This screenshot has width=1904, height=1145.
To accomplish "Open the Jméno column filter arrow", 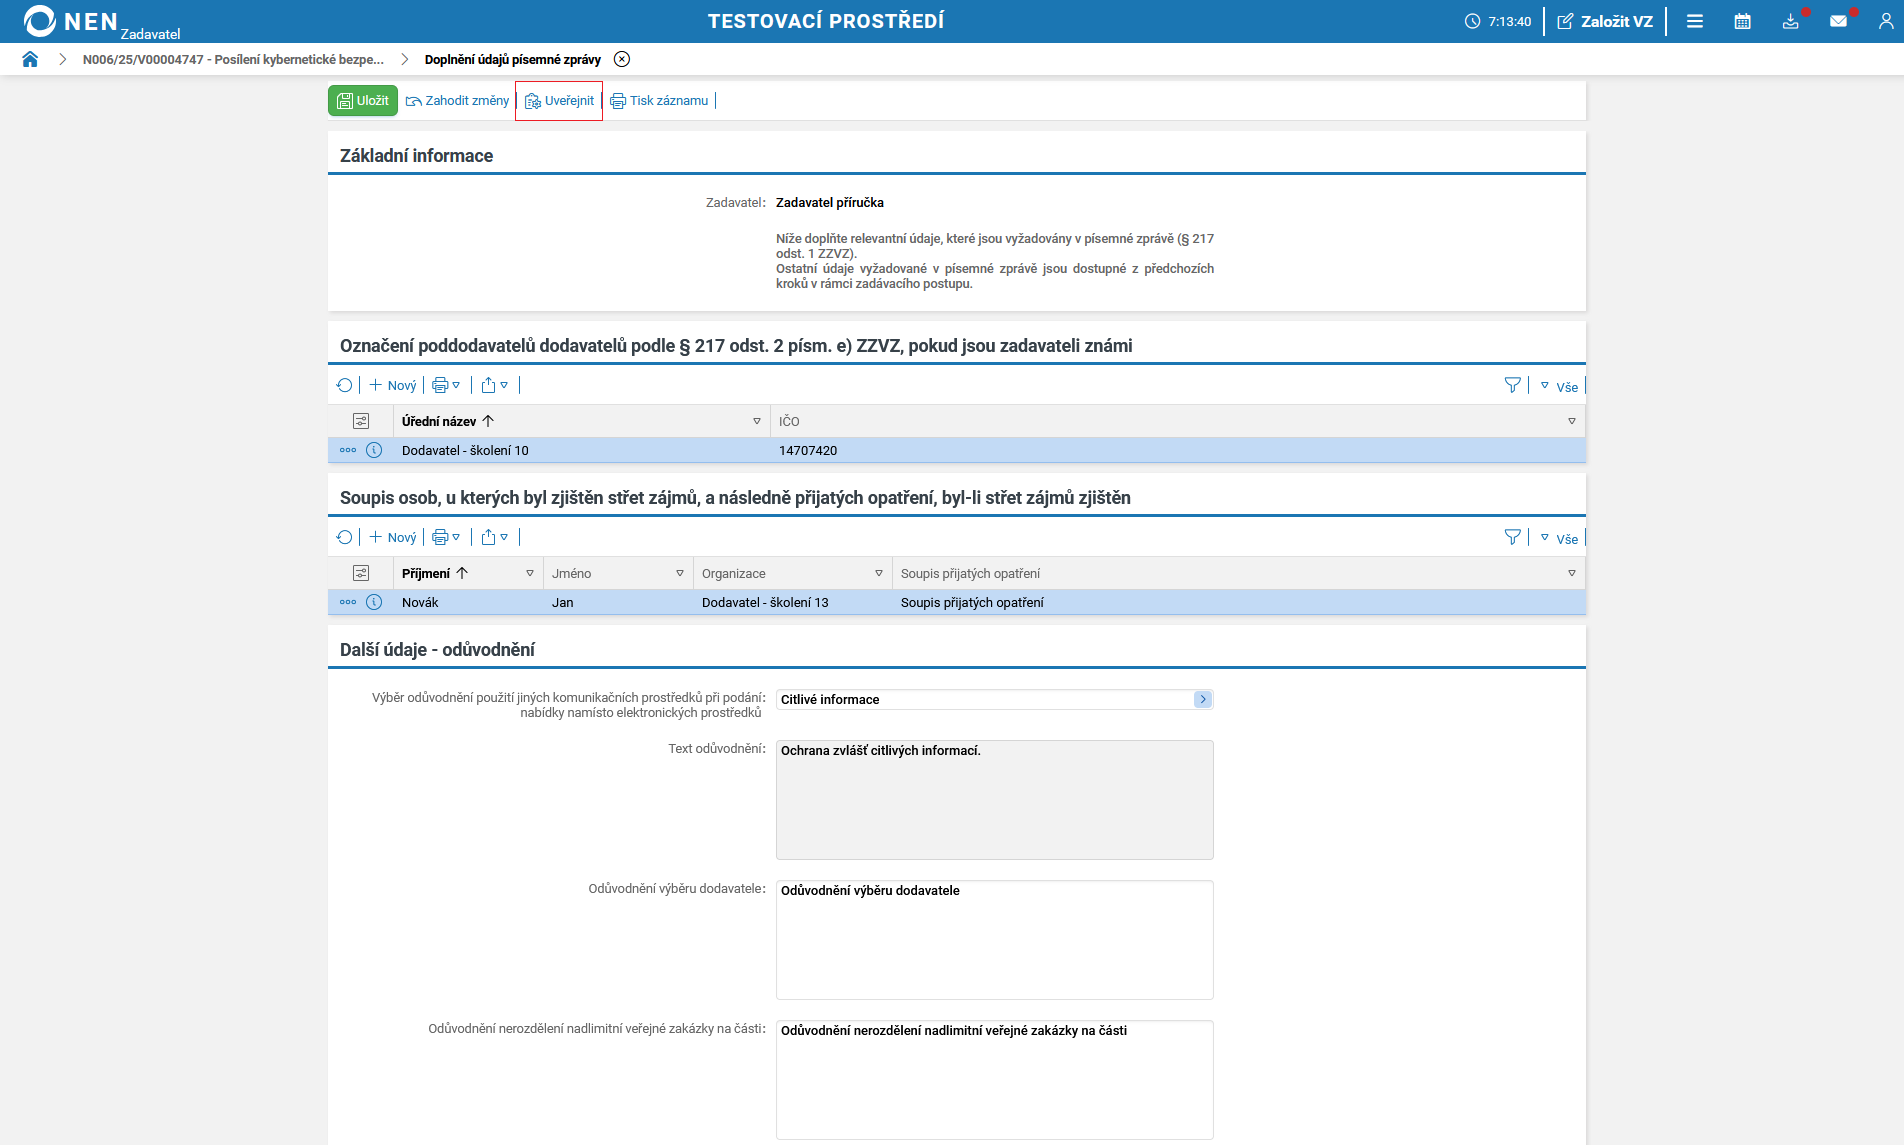I will (680, 573).
